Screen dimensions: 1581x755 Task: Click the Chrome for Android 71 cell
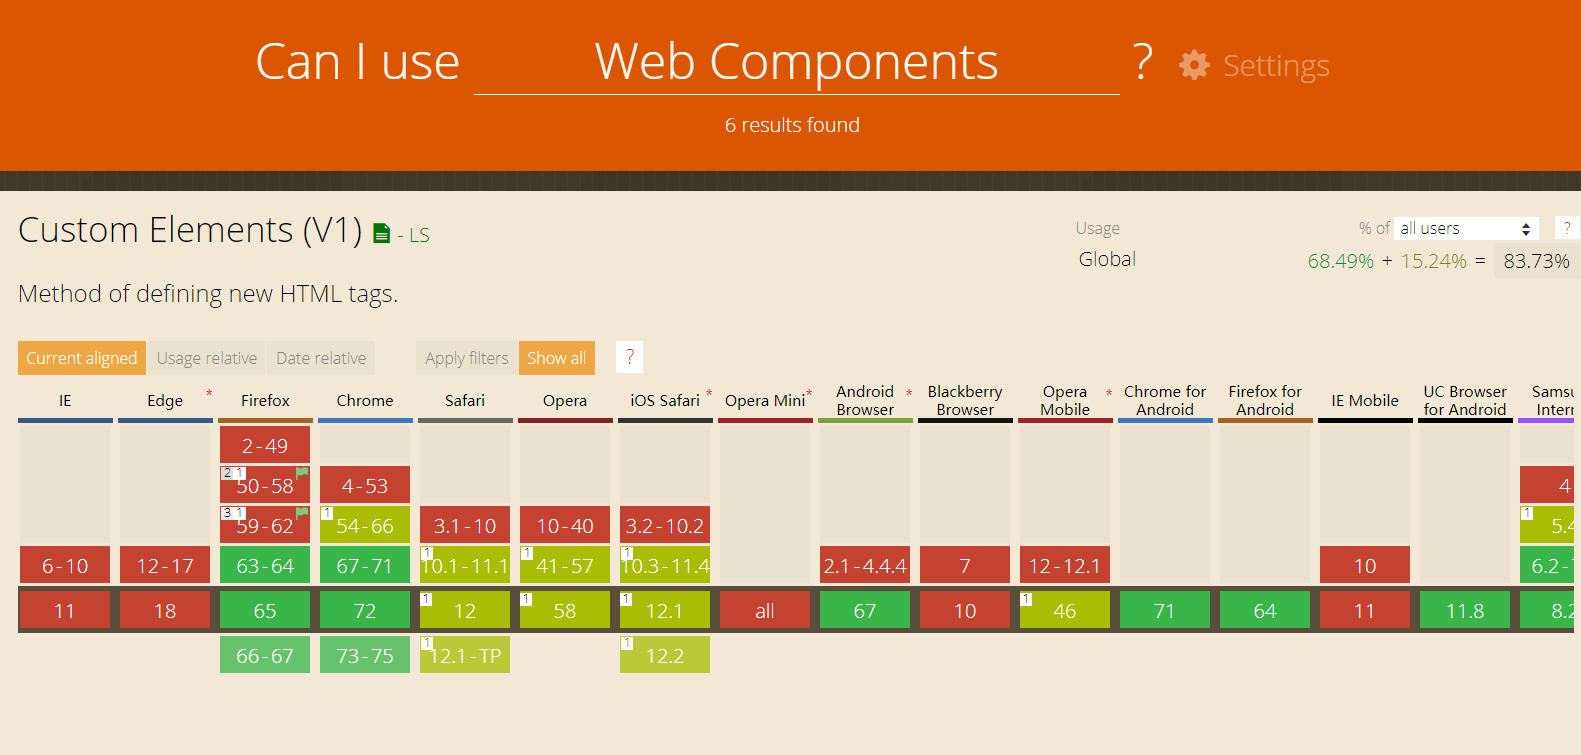[1165, 610]
